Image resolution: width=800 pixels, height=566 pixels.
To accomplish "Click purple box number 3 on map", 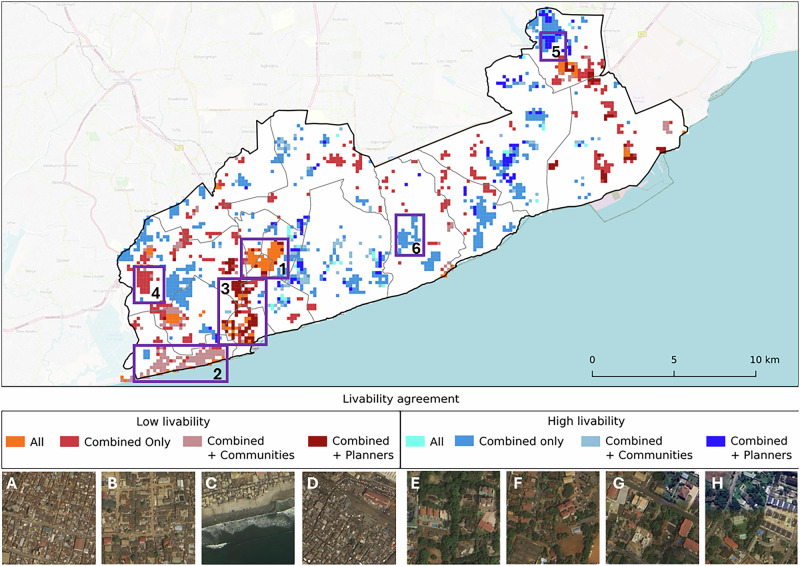I will (x=242, y=311).
